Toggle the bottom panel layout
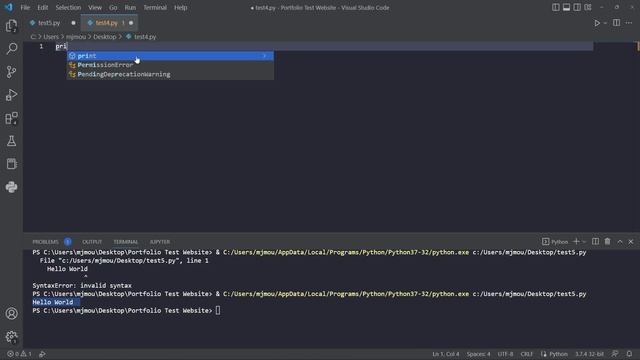The image size is (640, 360). point(566,7)
